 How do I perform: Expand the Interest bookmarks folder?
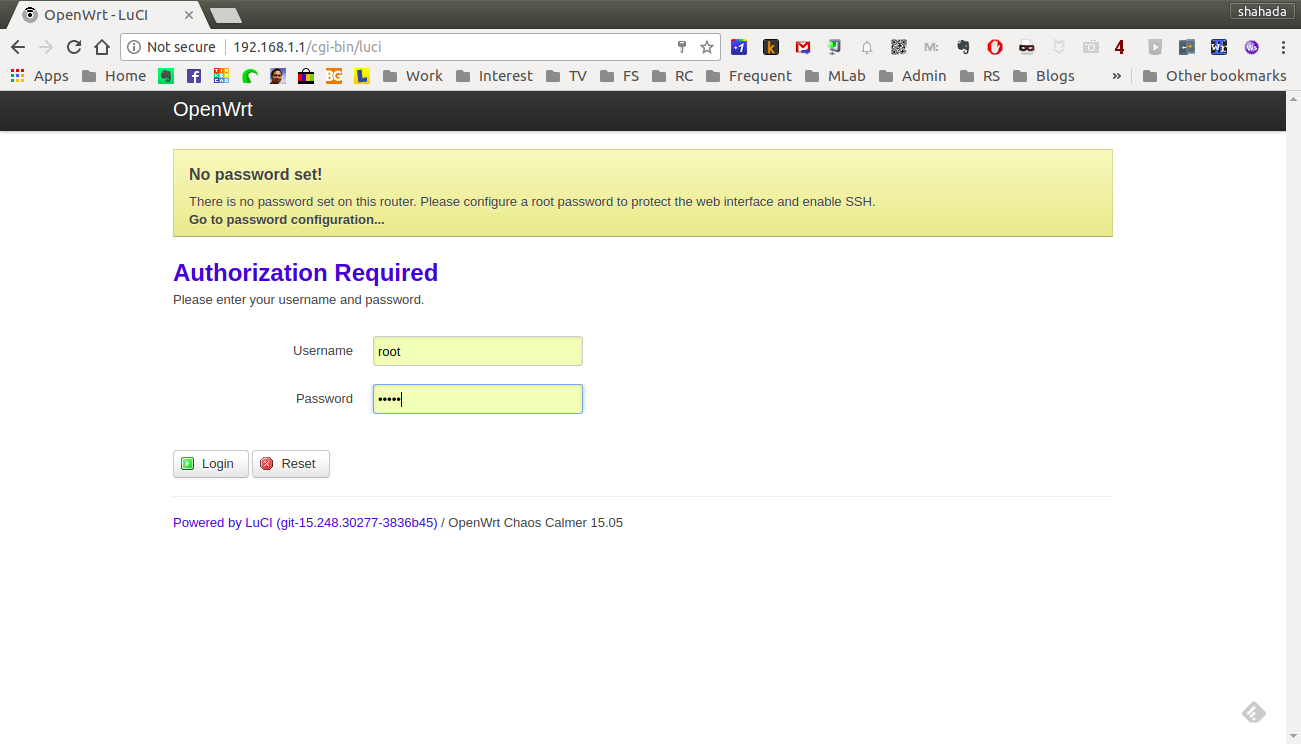(x=494, y=76)
